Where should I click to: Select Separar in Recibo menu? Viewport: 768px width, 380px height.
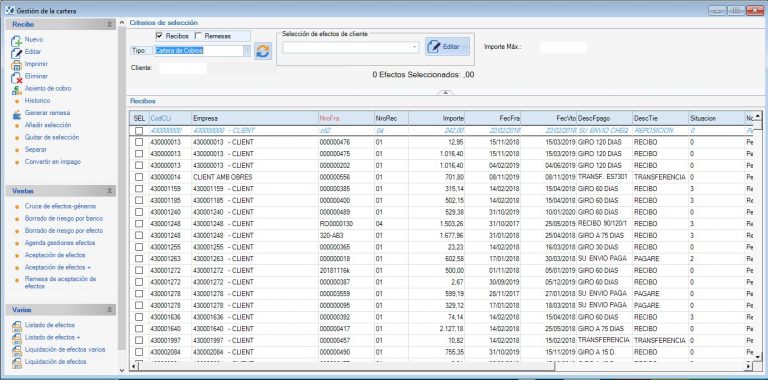coord(36,149)
